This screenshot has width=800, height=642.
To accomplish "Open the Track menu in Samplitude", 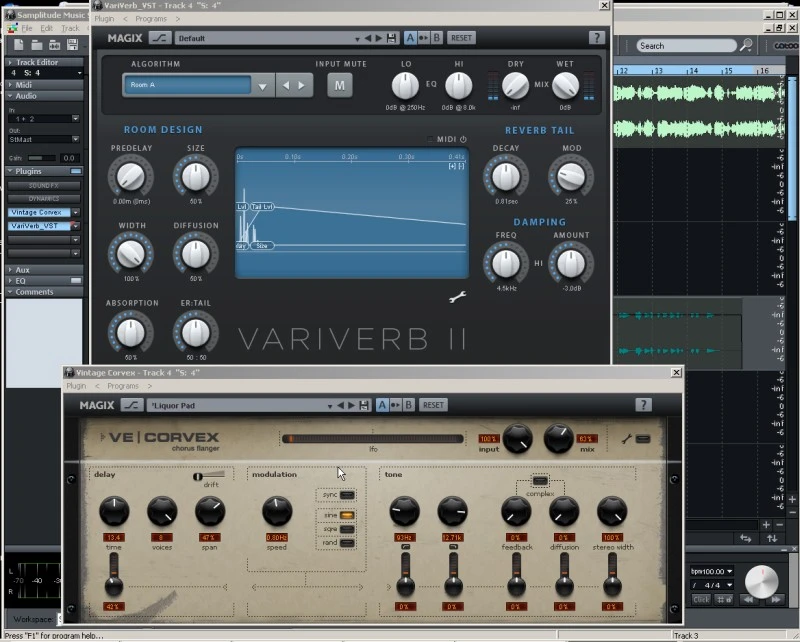I will (x=70, y=28).
